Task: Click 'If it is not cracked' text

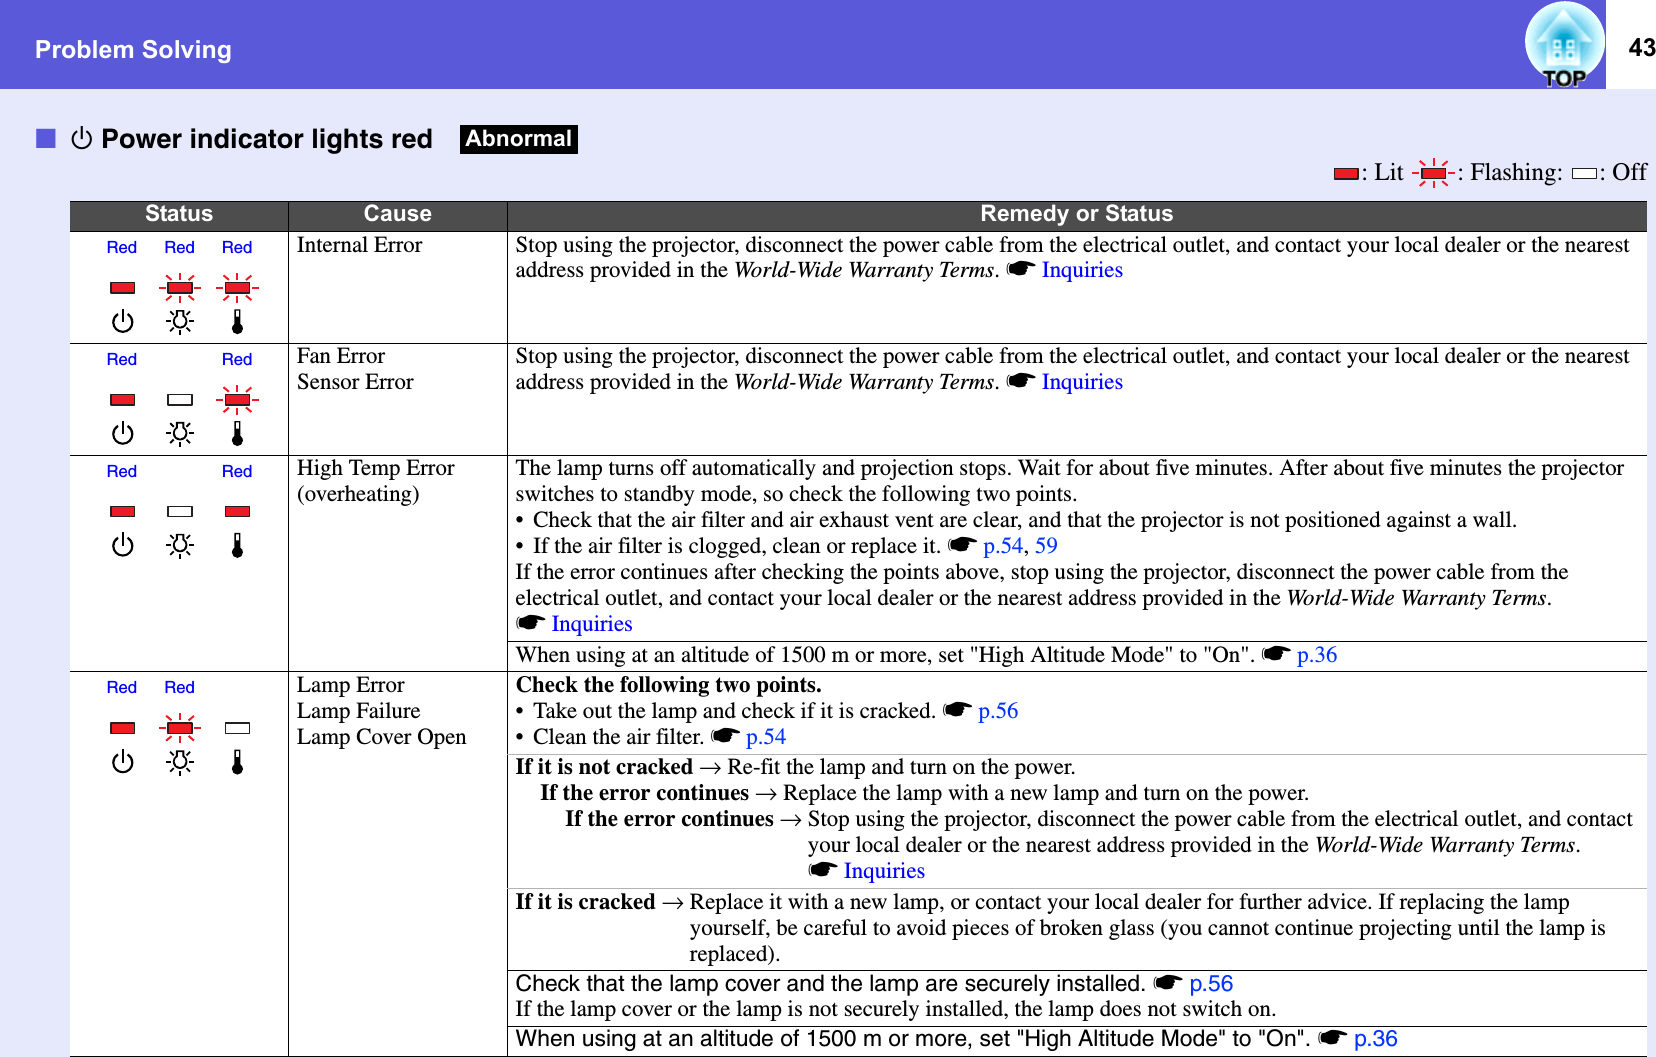Action: [x=604, y=767]
